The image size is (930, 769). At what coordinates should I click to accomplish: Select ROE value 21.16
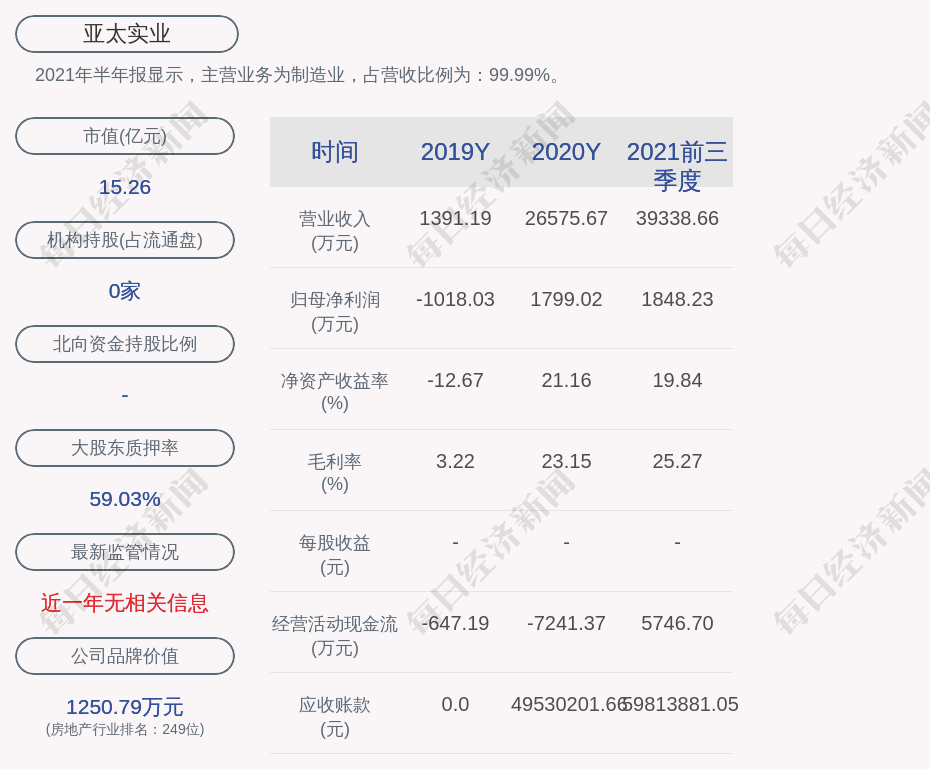(566, 380)
